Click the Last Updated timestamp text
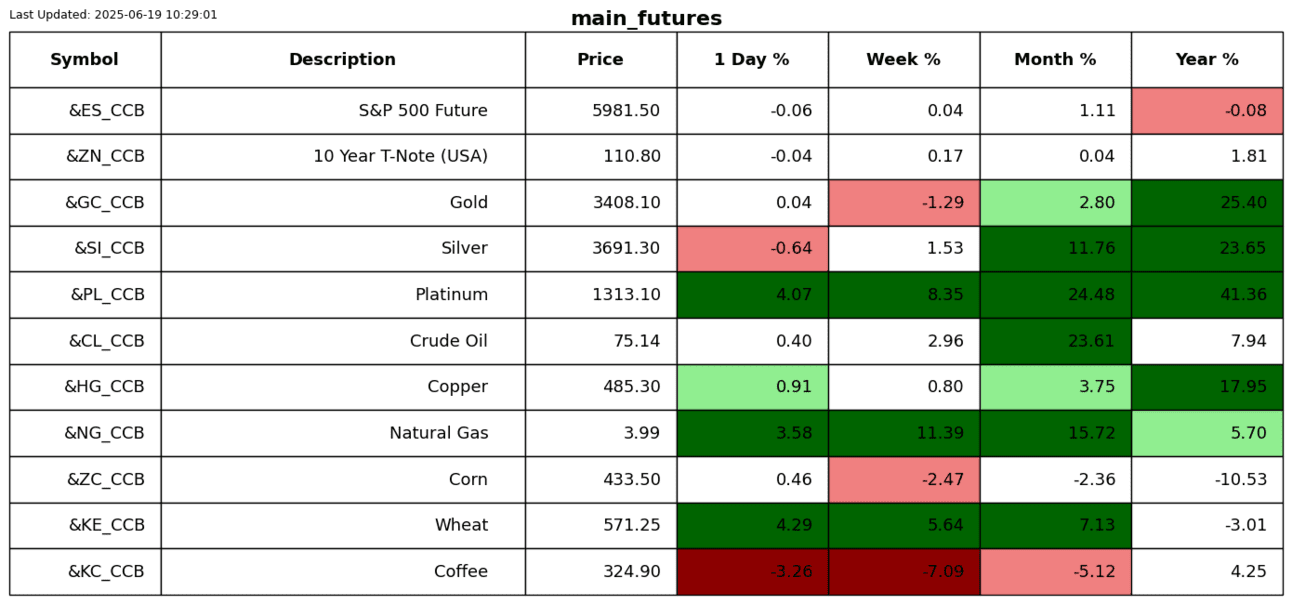The height and width of the screenshot is (604, 1292). 113,15
